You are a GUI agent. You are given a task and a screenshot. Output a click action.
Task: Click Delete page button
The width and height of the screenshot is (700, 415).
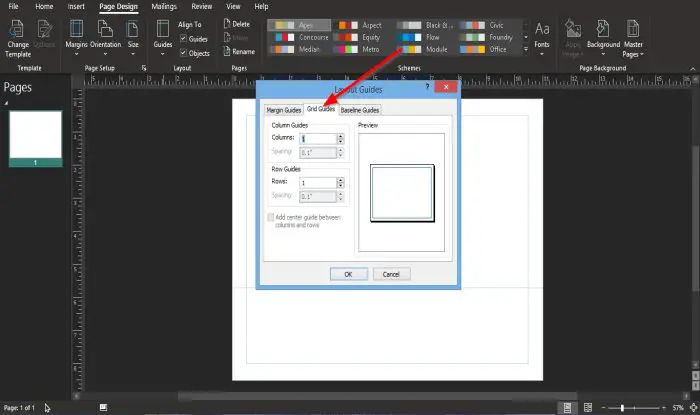237,24
